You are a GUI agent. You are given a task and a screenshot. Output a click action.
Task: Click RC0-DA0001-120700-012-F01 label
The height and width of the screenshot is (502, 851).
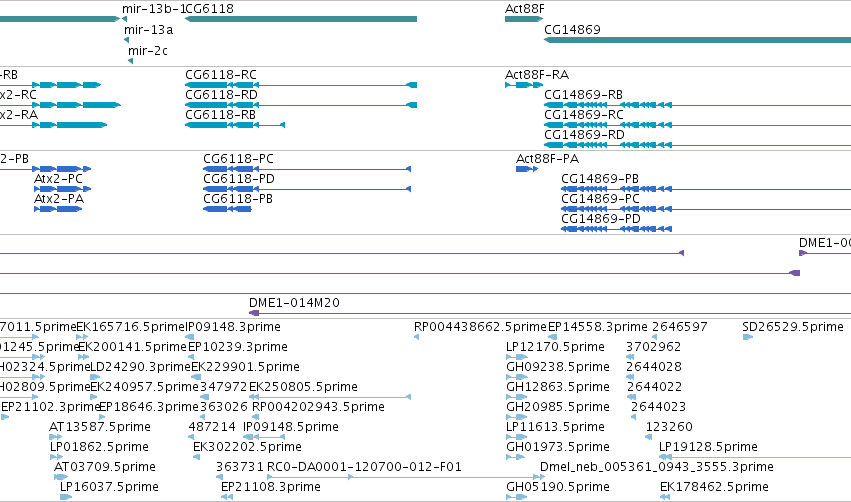[x=364, y=467]
